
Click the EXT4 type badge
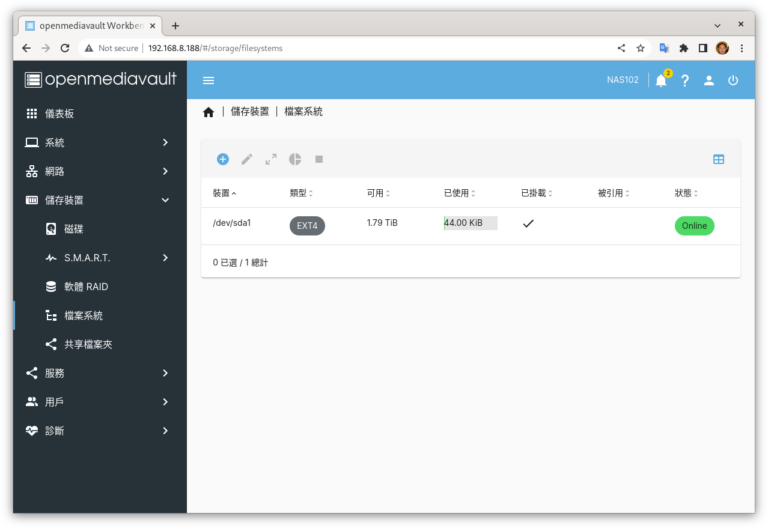(307, 226)
